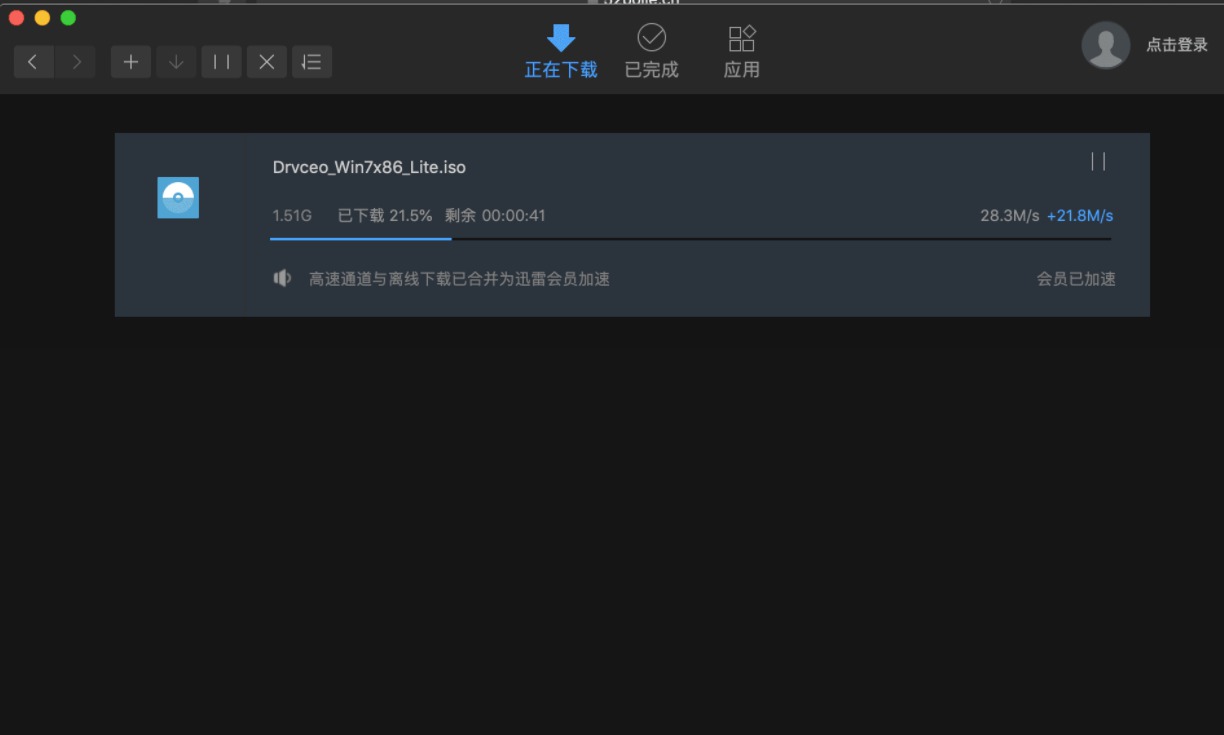Go back with the left arrow button
This screenshot has width=1224, height=735.
(x=34, y=62)
